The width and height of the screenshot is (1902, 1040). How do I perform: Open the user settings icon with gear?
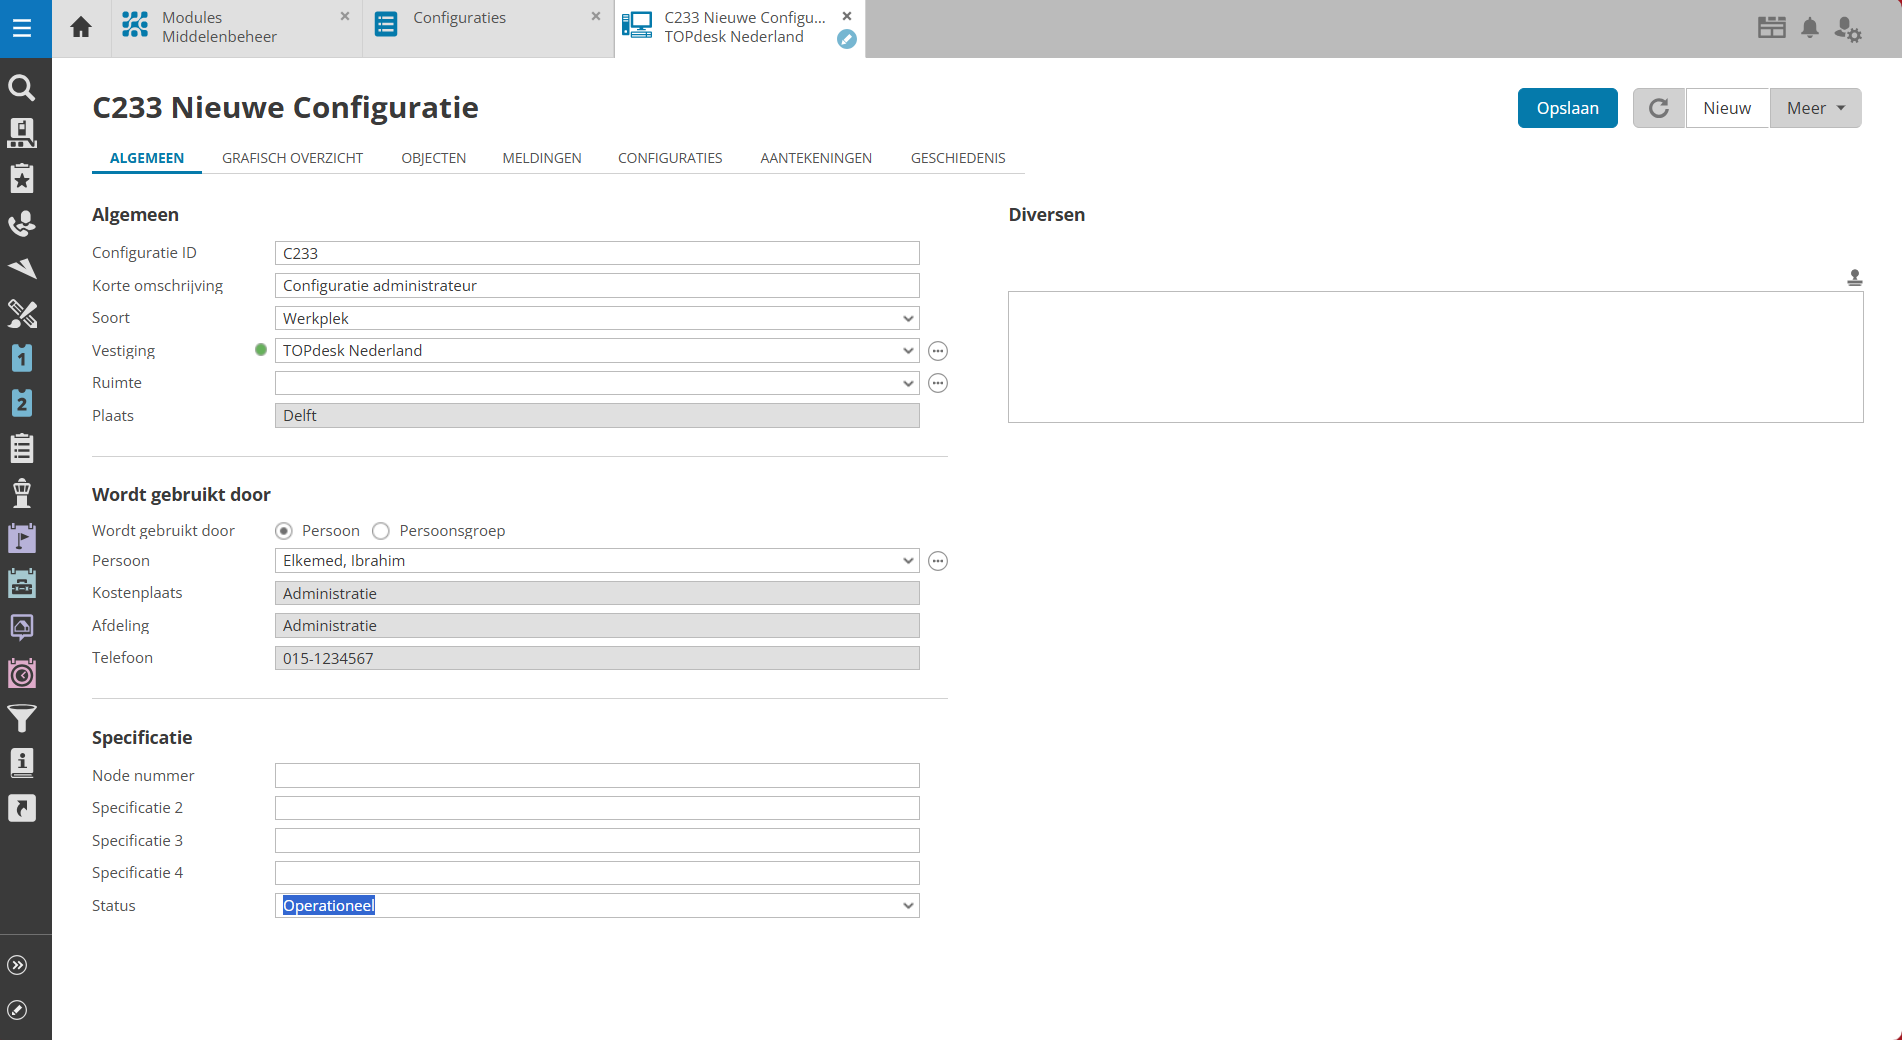pos(1847,29)
